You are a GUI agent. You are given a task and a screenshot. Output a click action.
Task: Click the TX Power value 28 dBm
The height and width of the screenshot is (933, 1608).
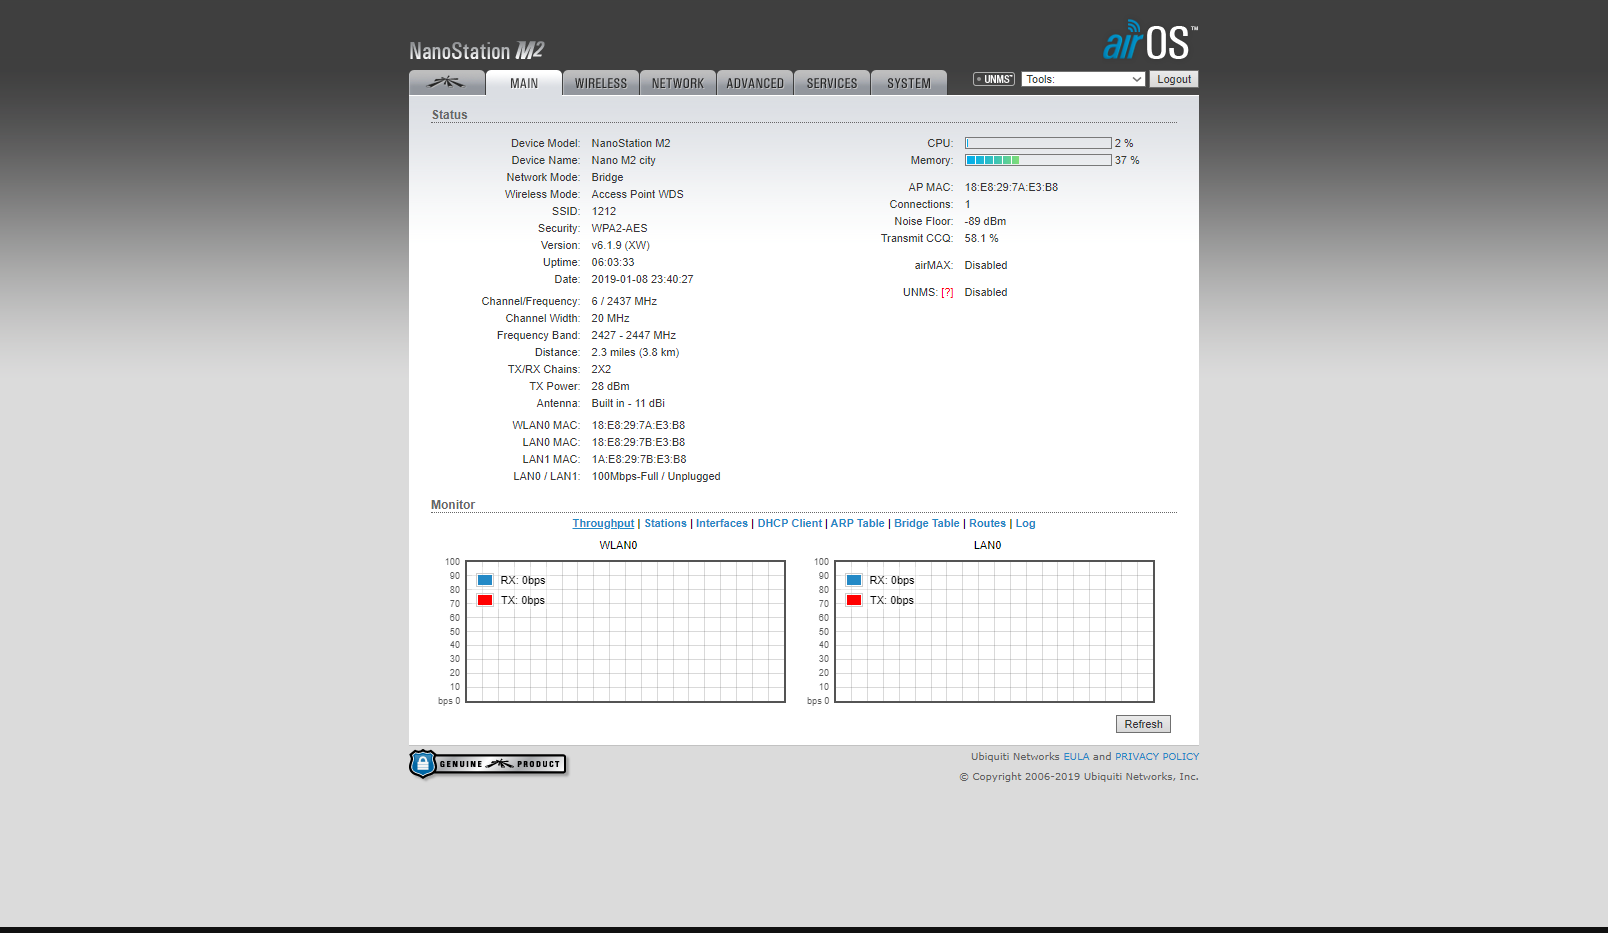click(x=610, y=387)
